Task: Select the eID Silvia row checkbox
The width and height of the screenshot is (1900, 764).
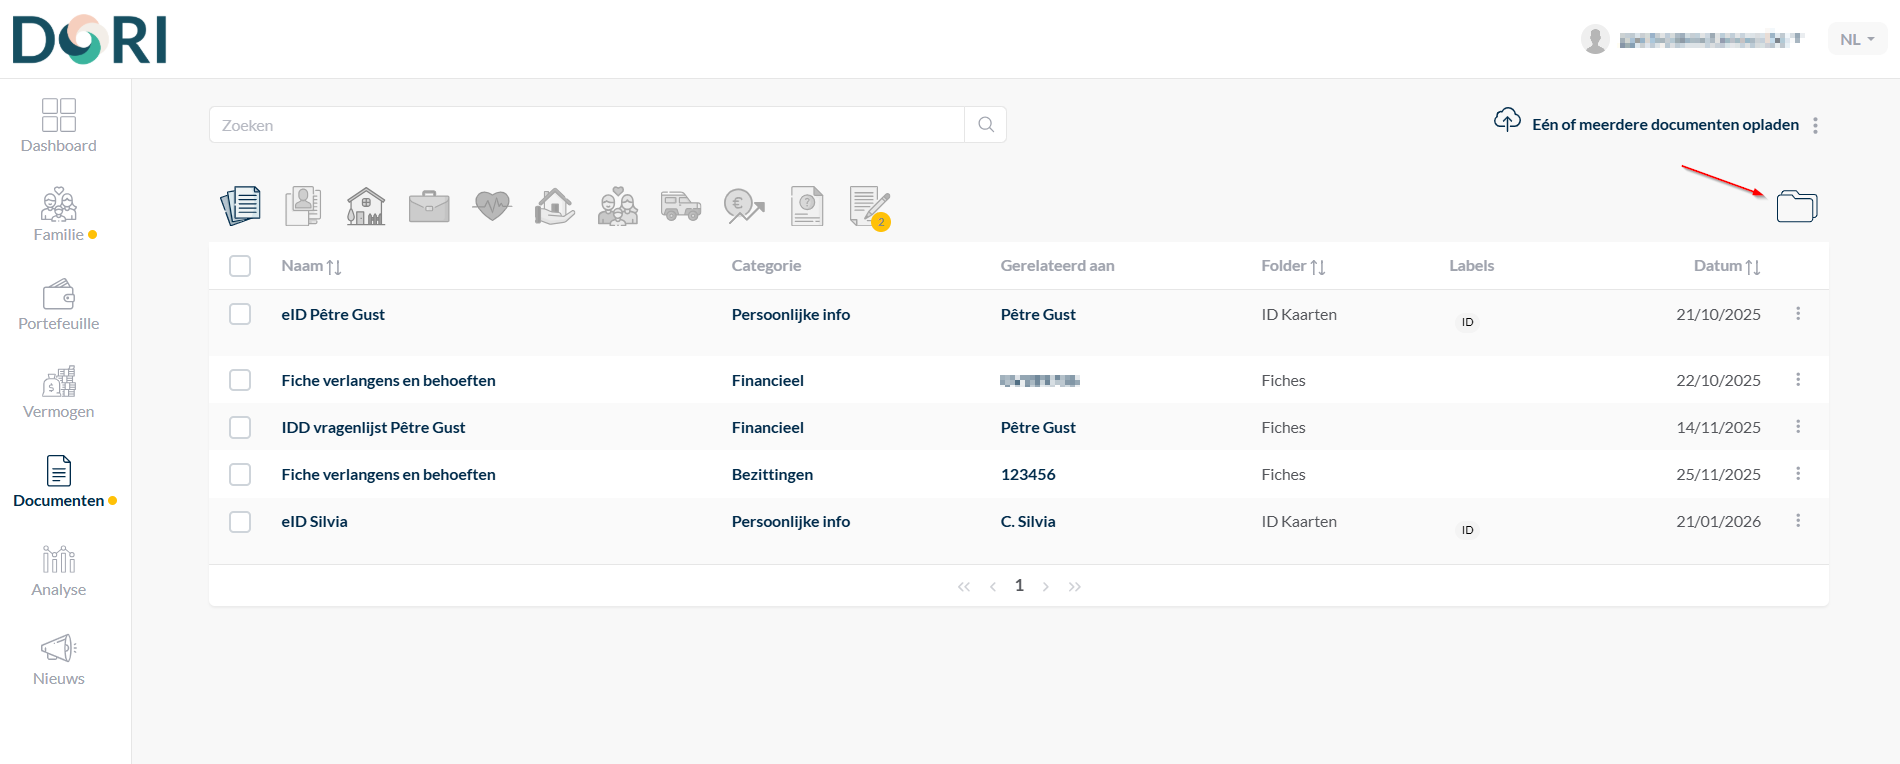Action: point(240,522)
